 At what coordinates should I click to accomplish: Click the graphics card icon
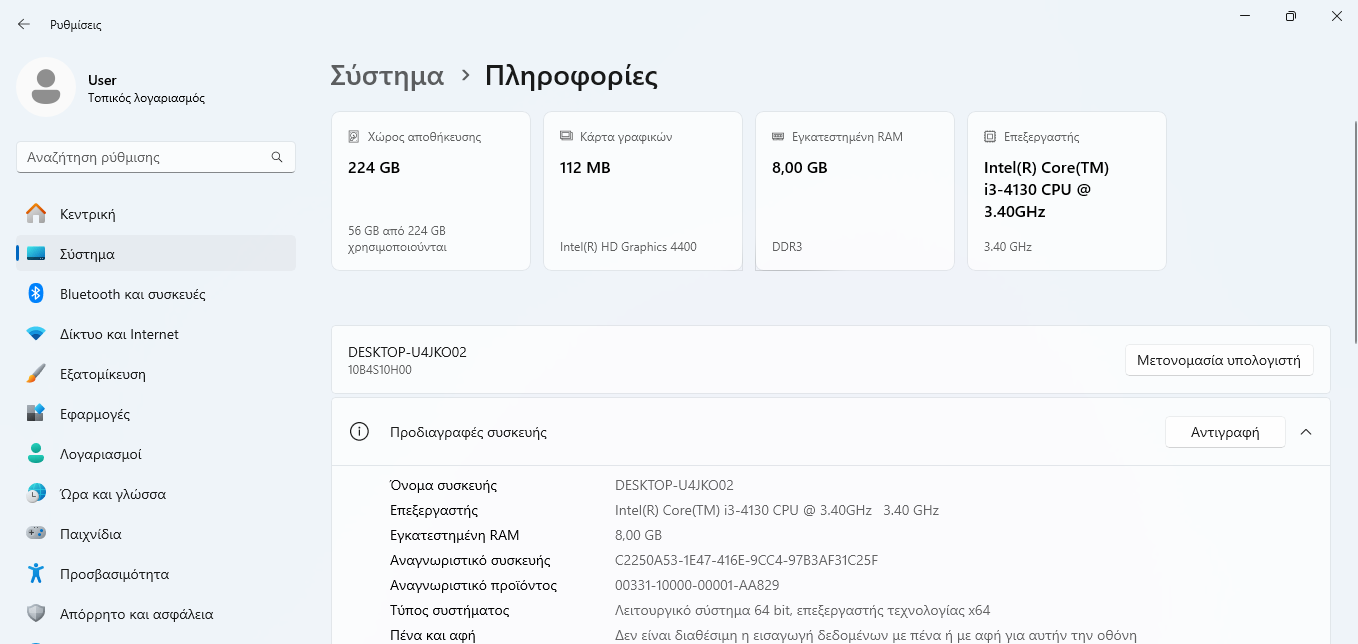pyautogui.click(x=566, y=137)
